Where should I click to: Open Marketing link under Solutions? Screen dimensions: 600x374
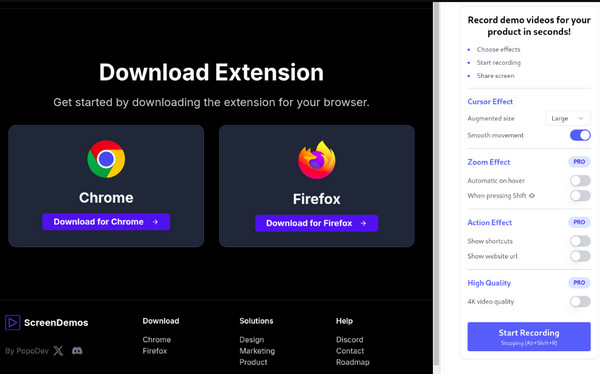coord(257,351)
